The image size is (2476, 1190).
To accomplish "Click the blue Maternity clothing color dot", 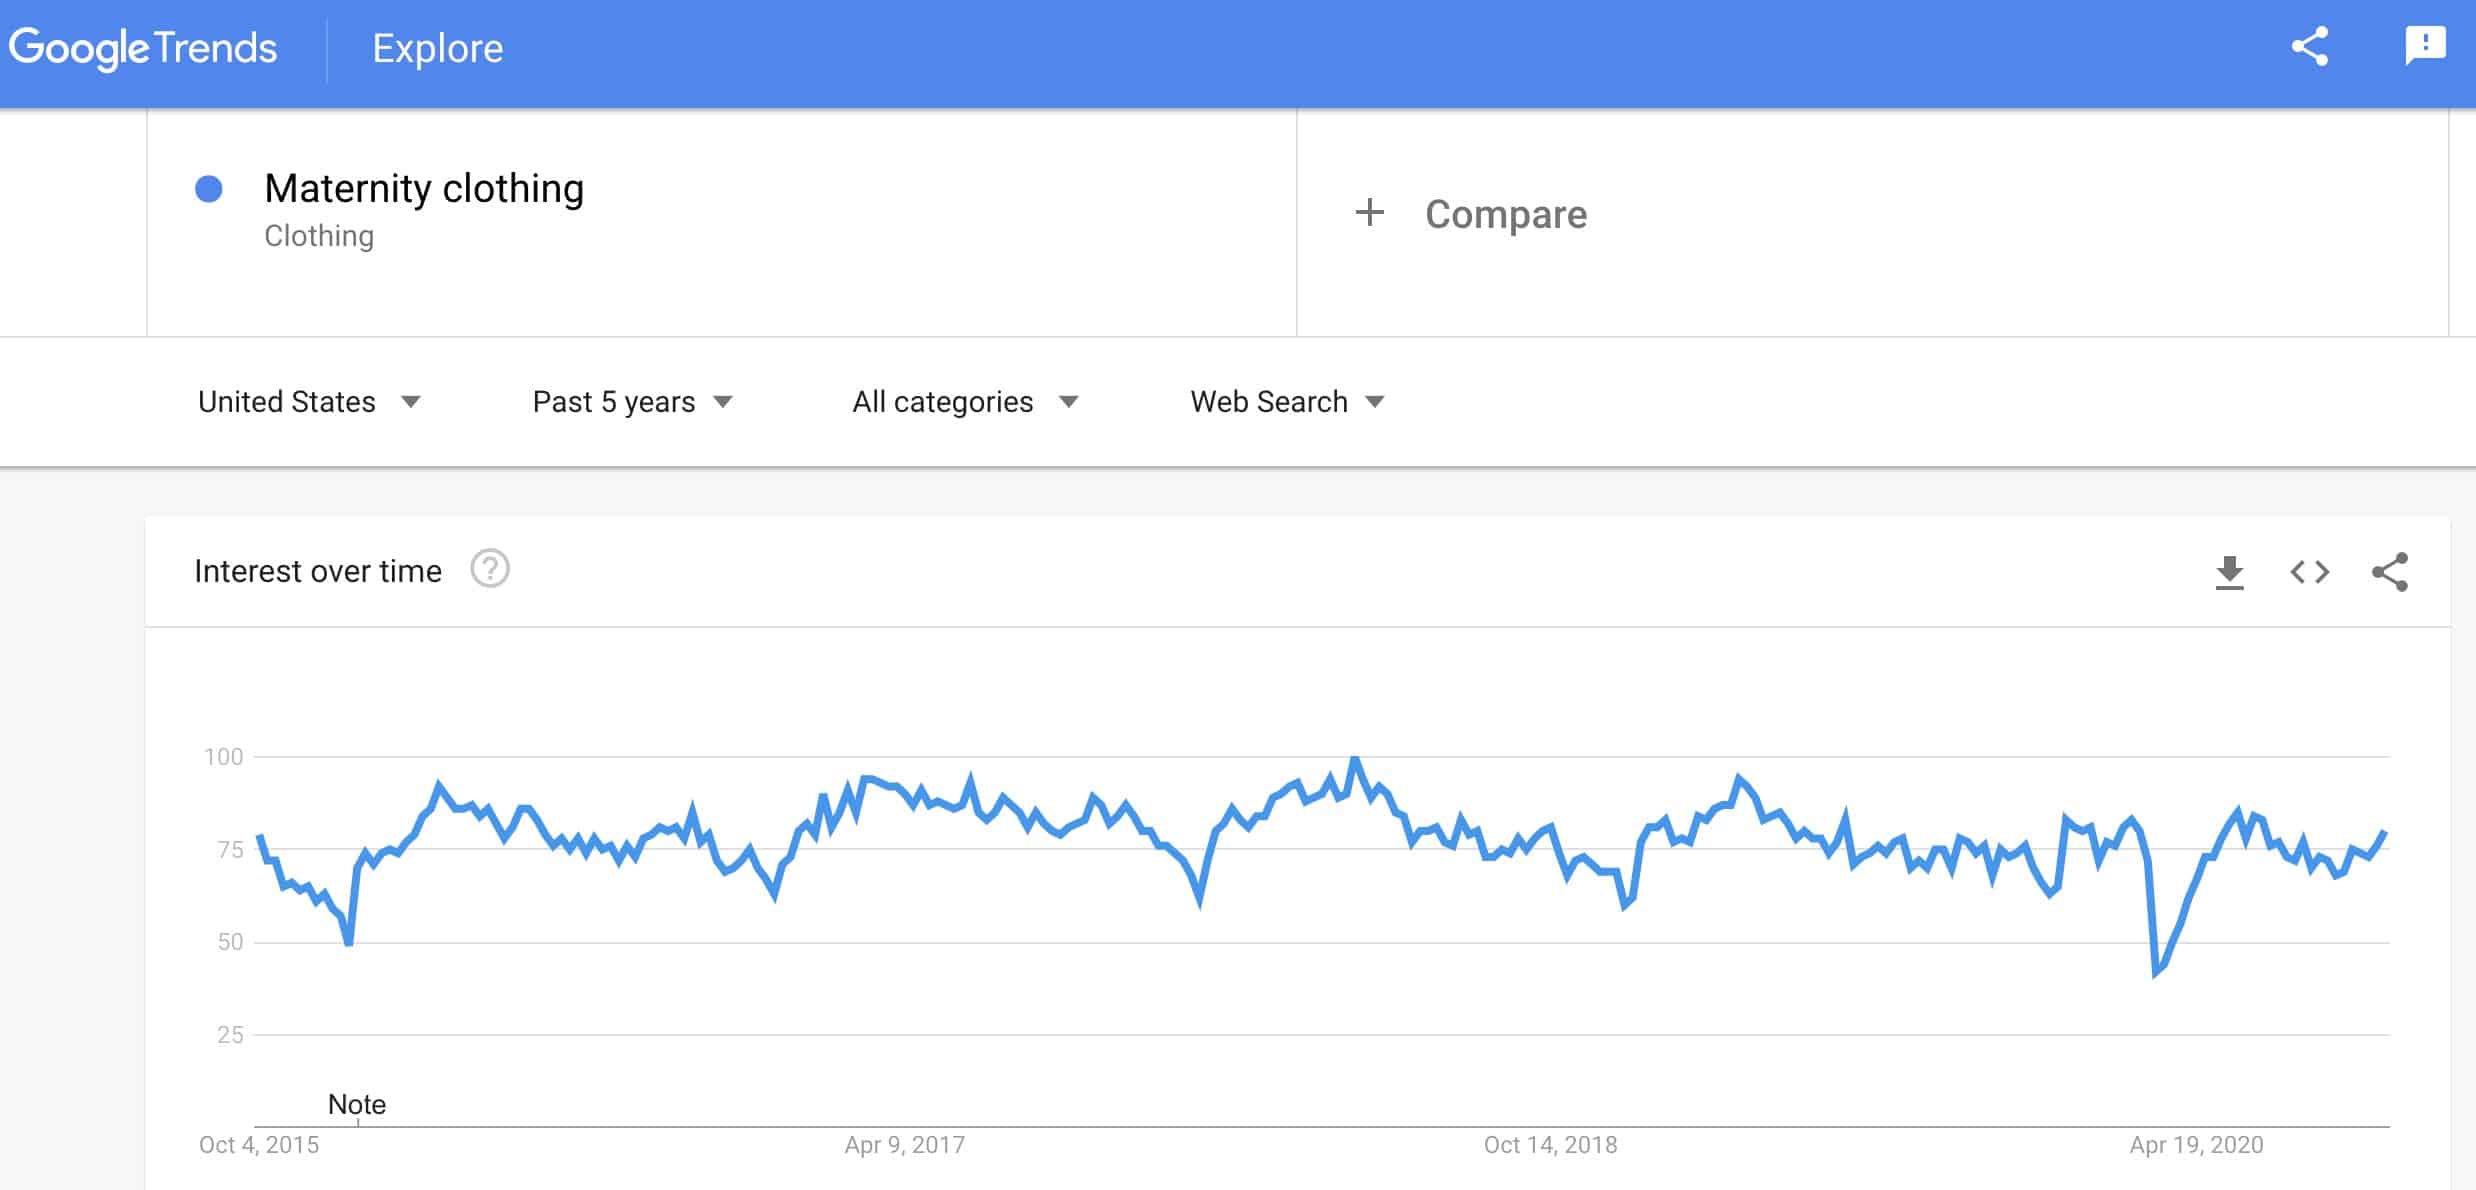I will [209, 189].
